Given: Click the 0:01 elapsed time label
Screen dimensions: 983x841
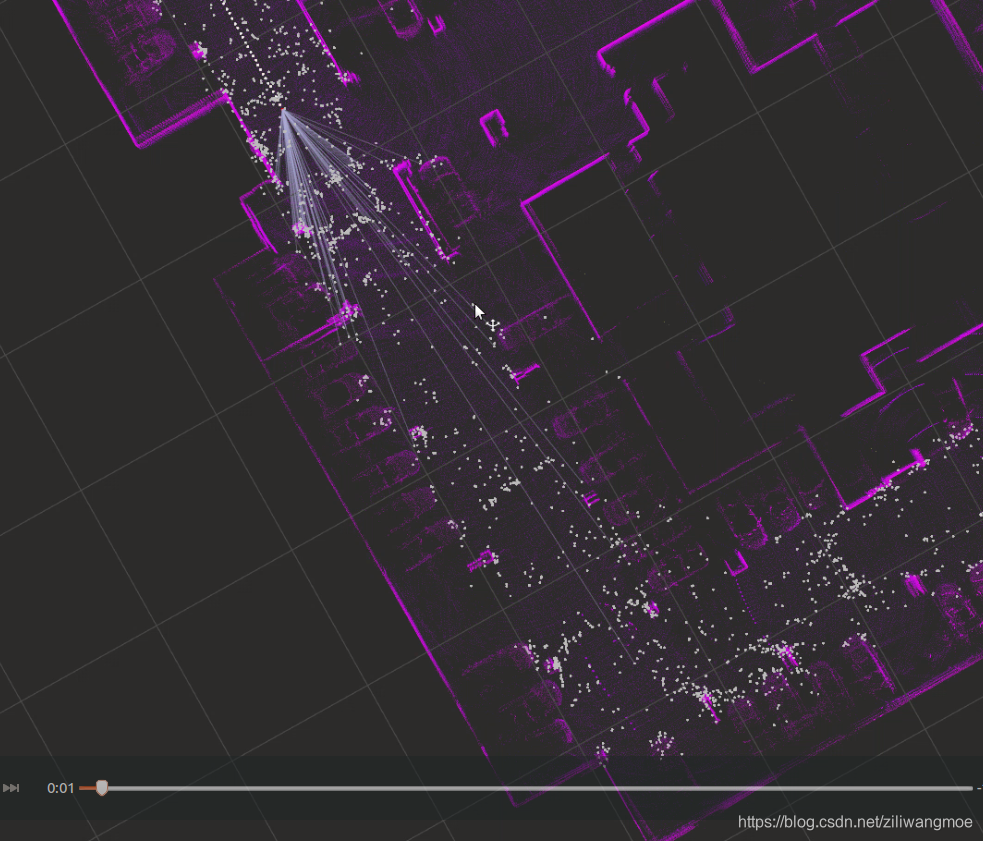Looking at the screenshot, I should [x=61, y=788].
